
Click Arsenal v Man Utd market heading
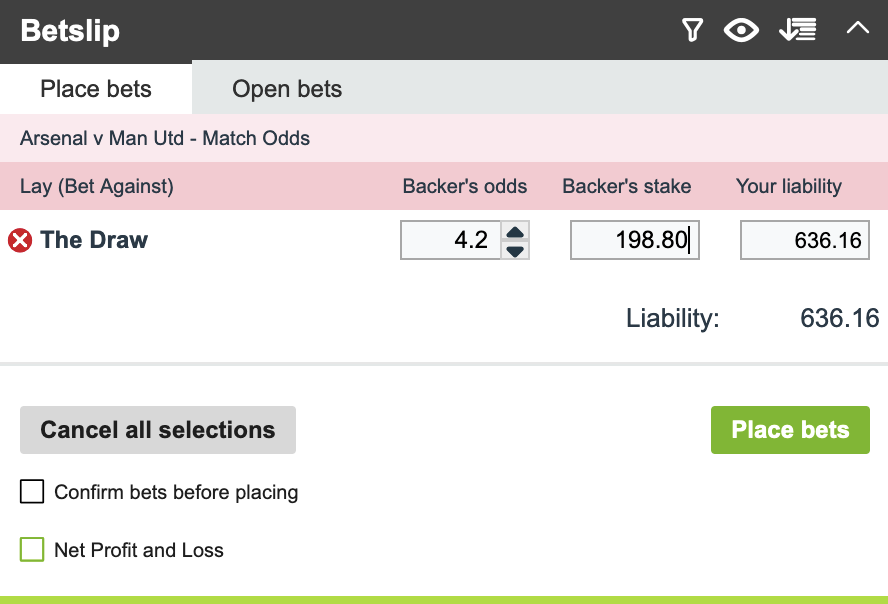[x=165, y=138]
